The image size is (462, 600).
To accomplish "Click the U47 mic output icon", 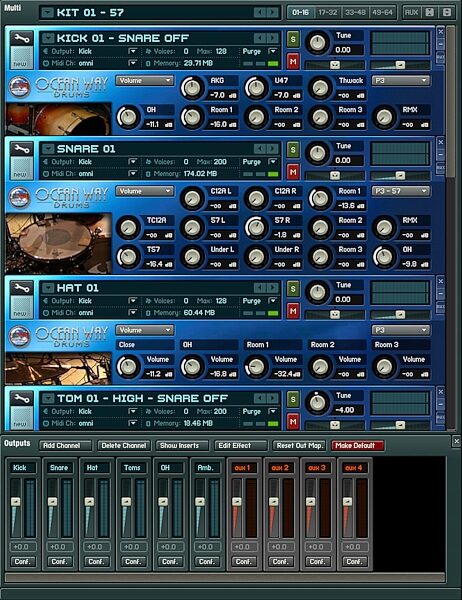I will click(297, 95).
